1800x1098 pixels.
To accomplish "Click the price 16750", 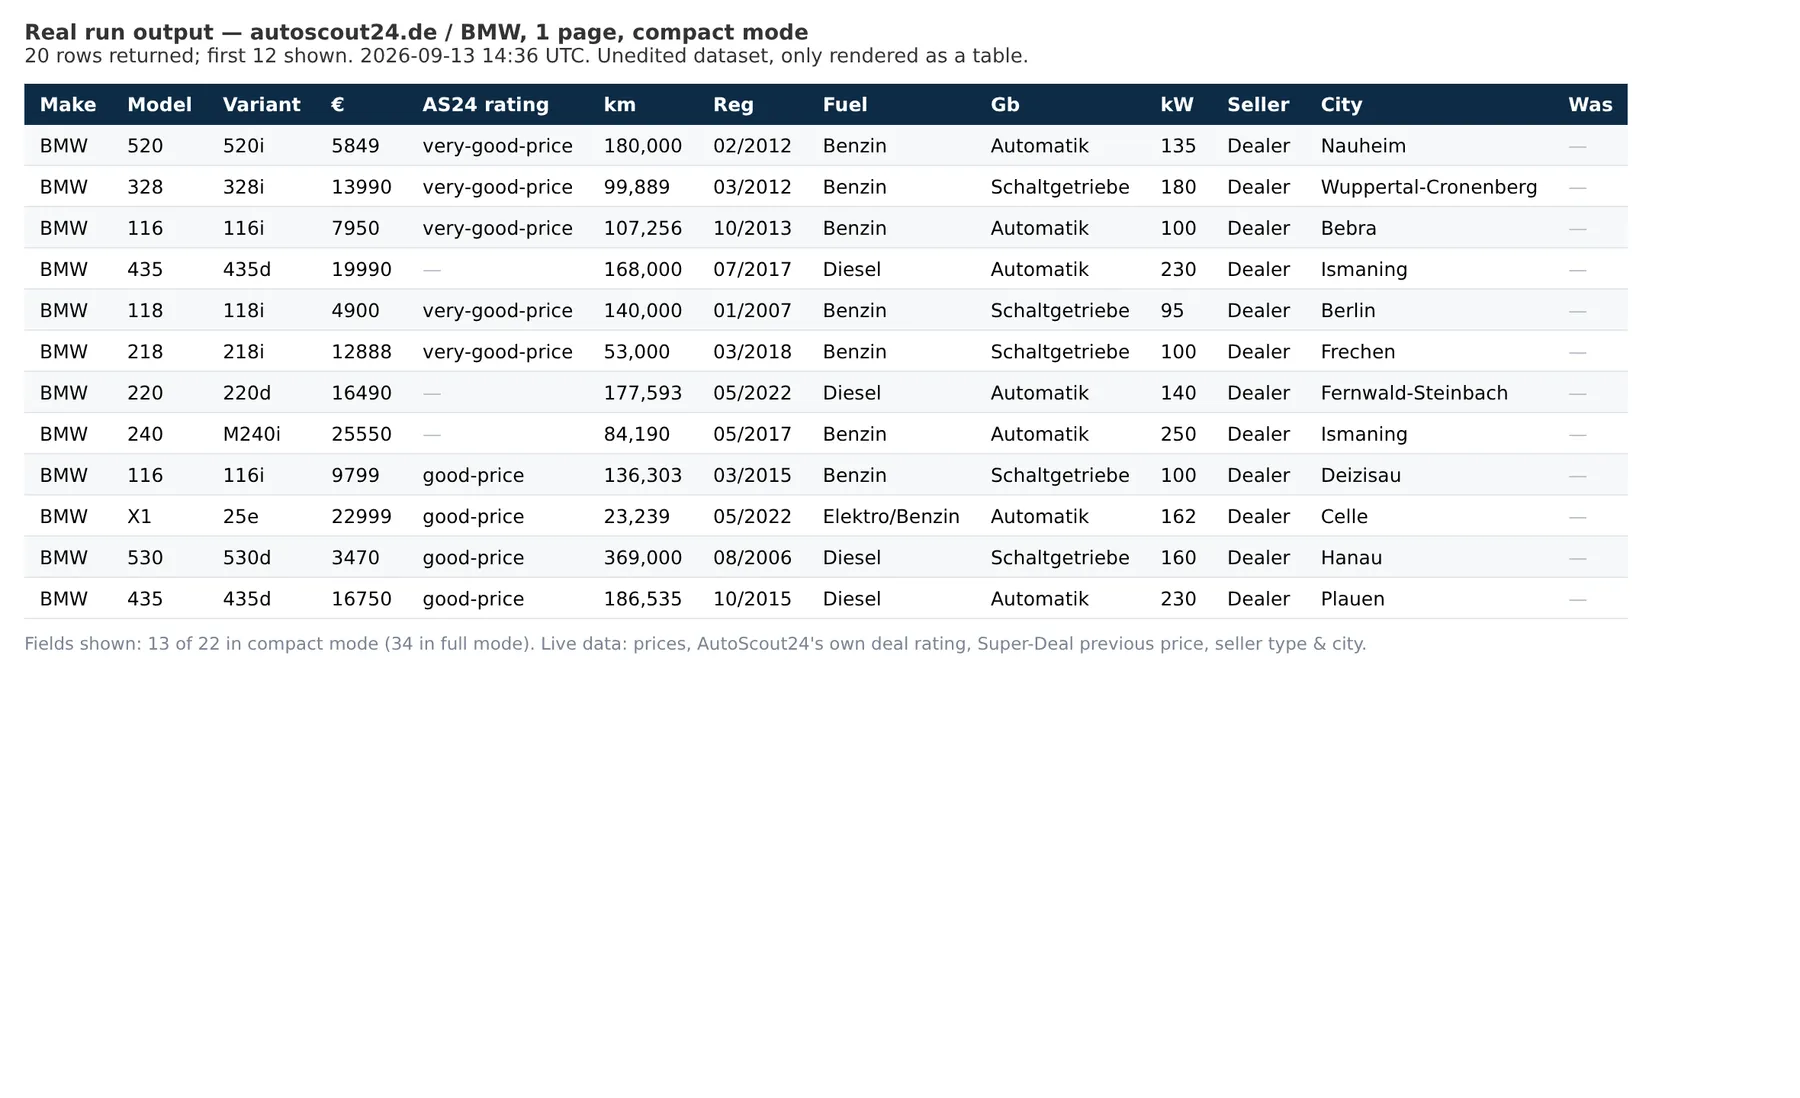I will pos(361,599).
